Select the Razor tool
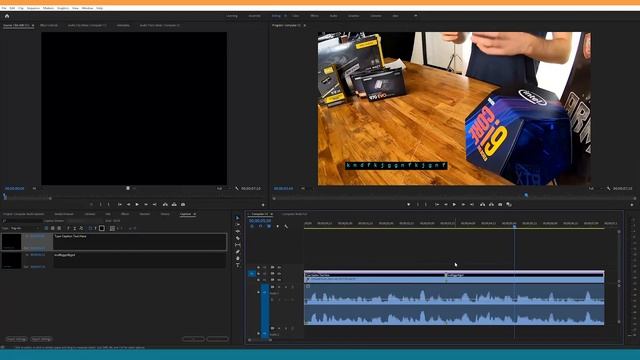Viewport: 640px width, 360px height. point(238,238)
